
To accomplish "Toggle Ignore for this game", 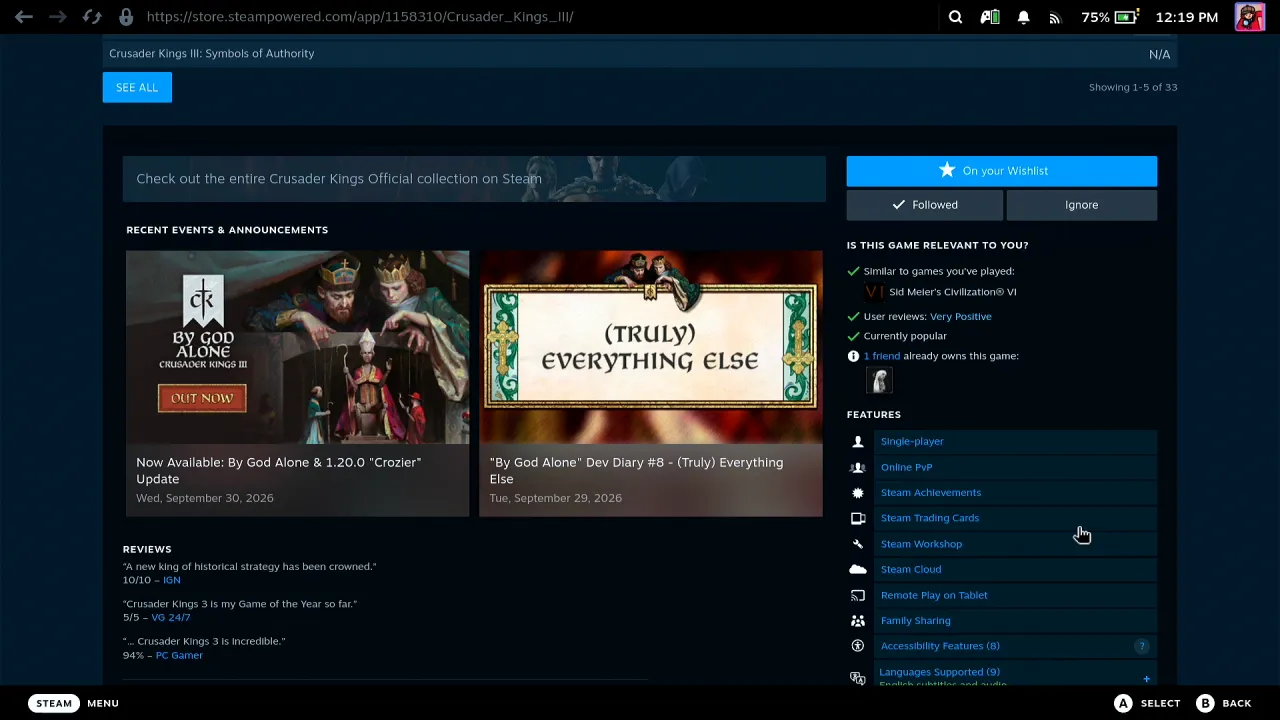I will click(x=1082, y=205).
